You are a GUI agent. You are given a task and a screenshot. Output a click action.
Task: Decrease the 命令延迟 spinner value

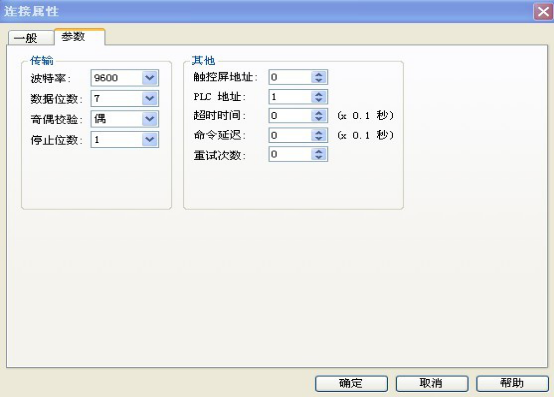319,138
